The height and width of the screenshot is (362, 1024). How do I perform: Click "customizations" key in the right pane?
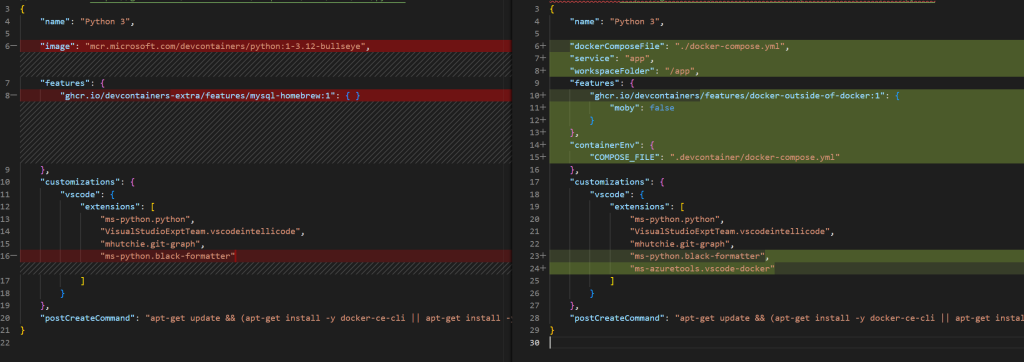click(610, 182)
